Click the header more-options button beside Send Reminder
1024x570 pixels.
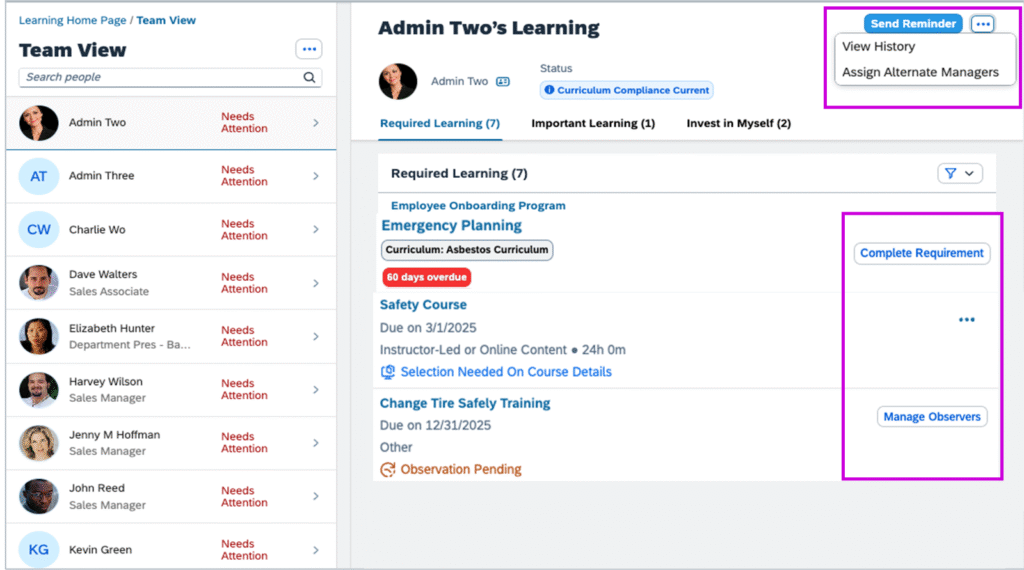pyautogui.click(x=982, y=24)
